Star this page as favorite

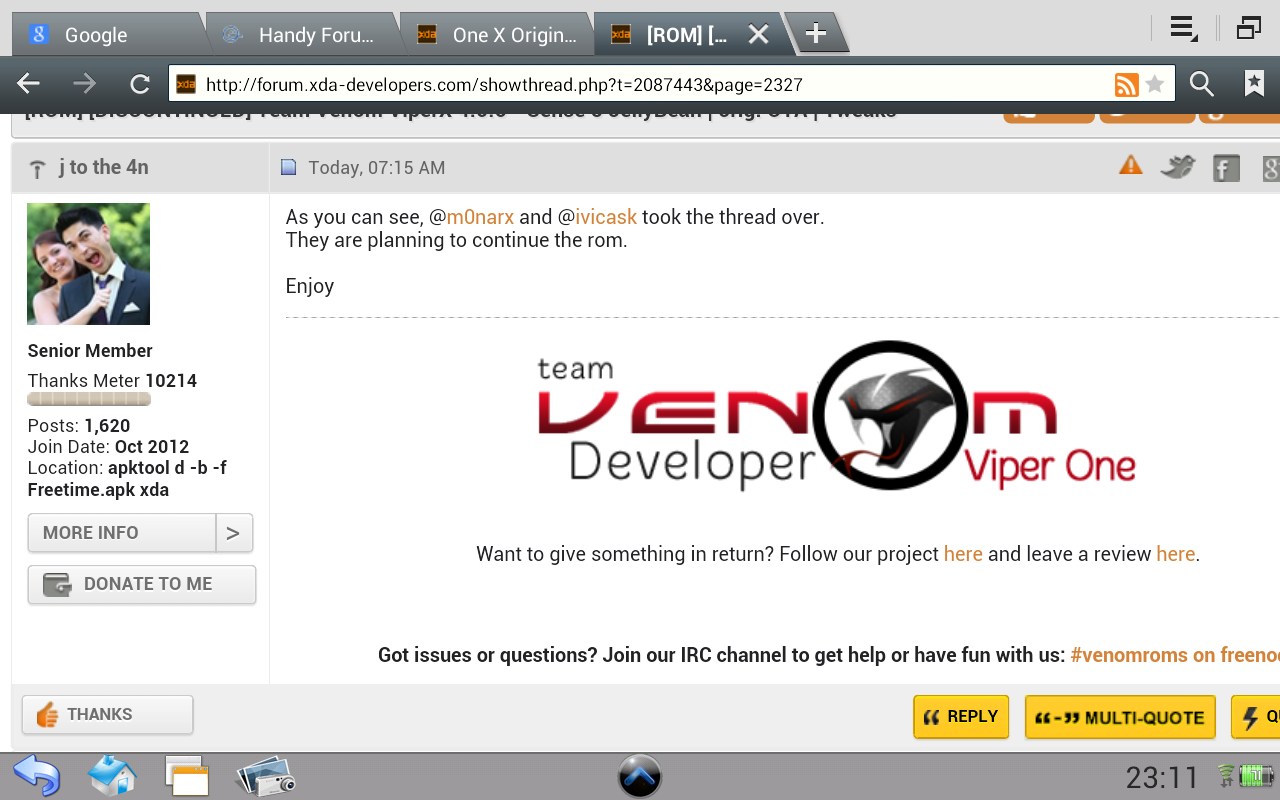coord(1155,85)
